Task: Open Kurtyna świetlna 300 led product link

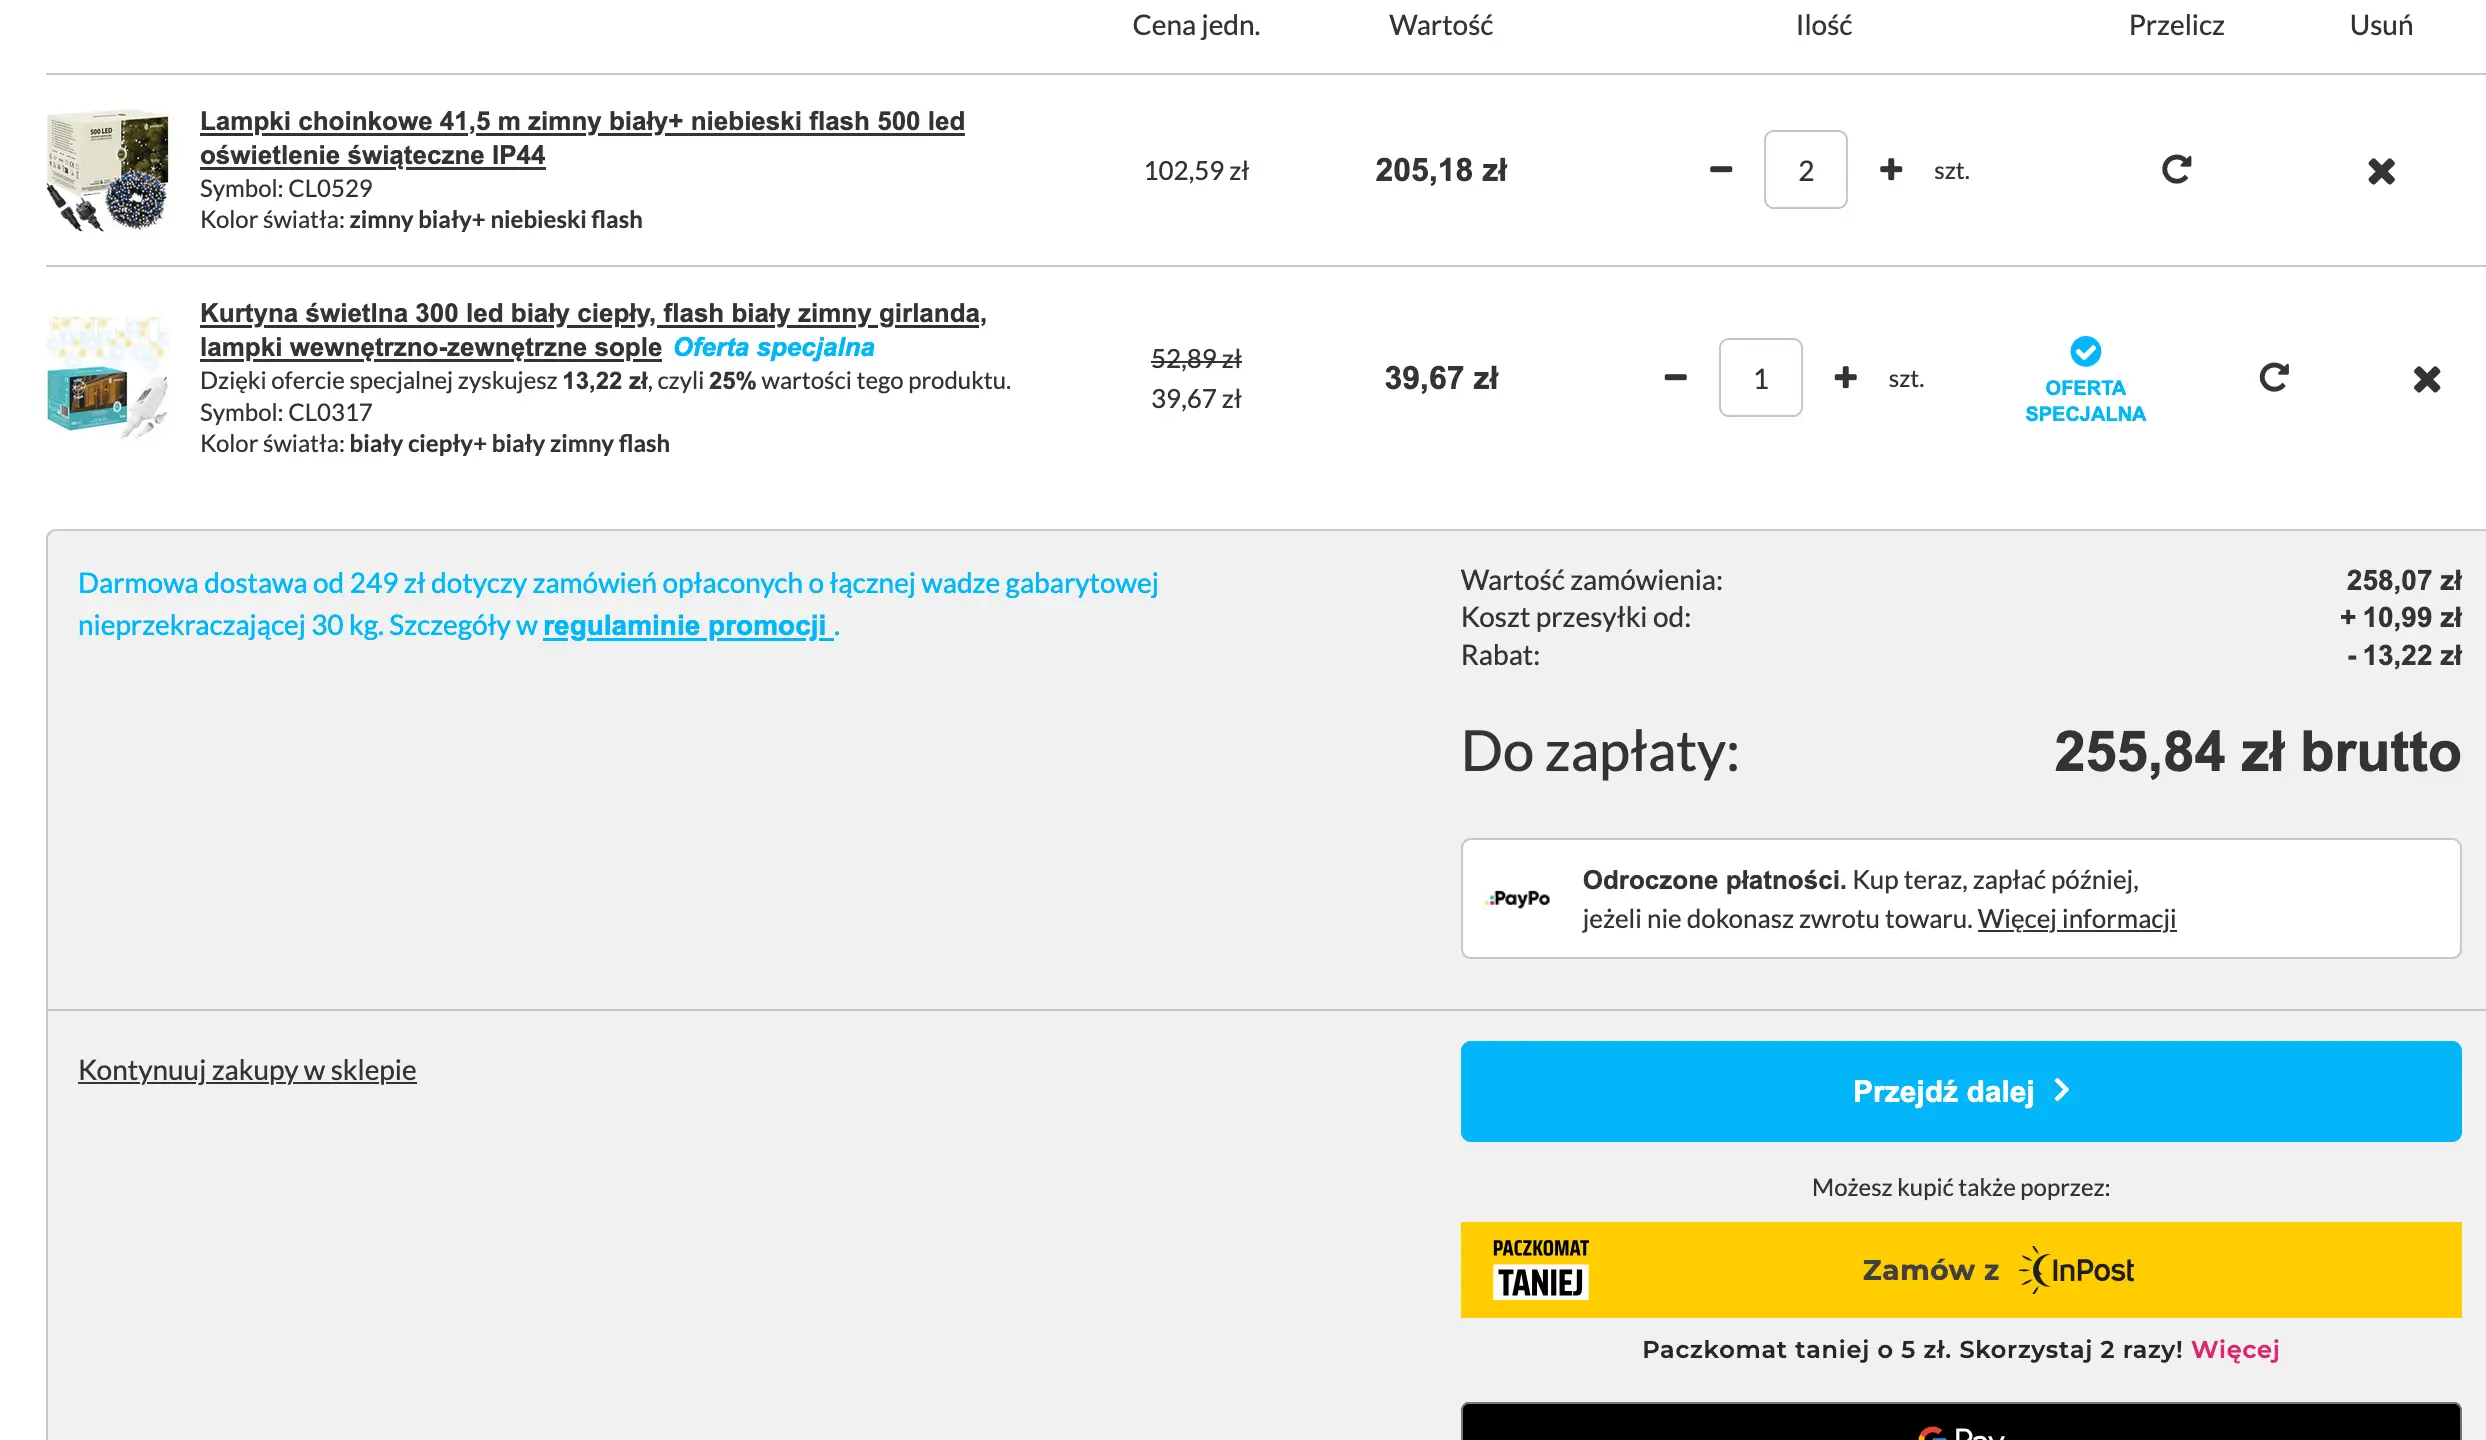Action: (592, 313)
